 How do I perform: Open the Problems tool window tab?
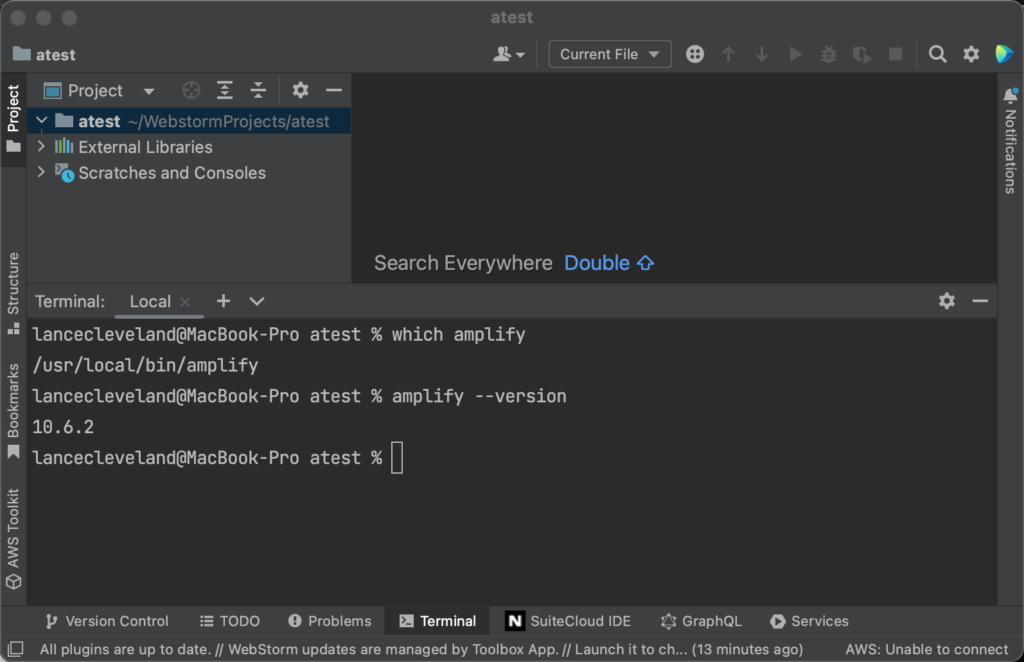tap(329, 621)
